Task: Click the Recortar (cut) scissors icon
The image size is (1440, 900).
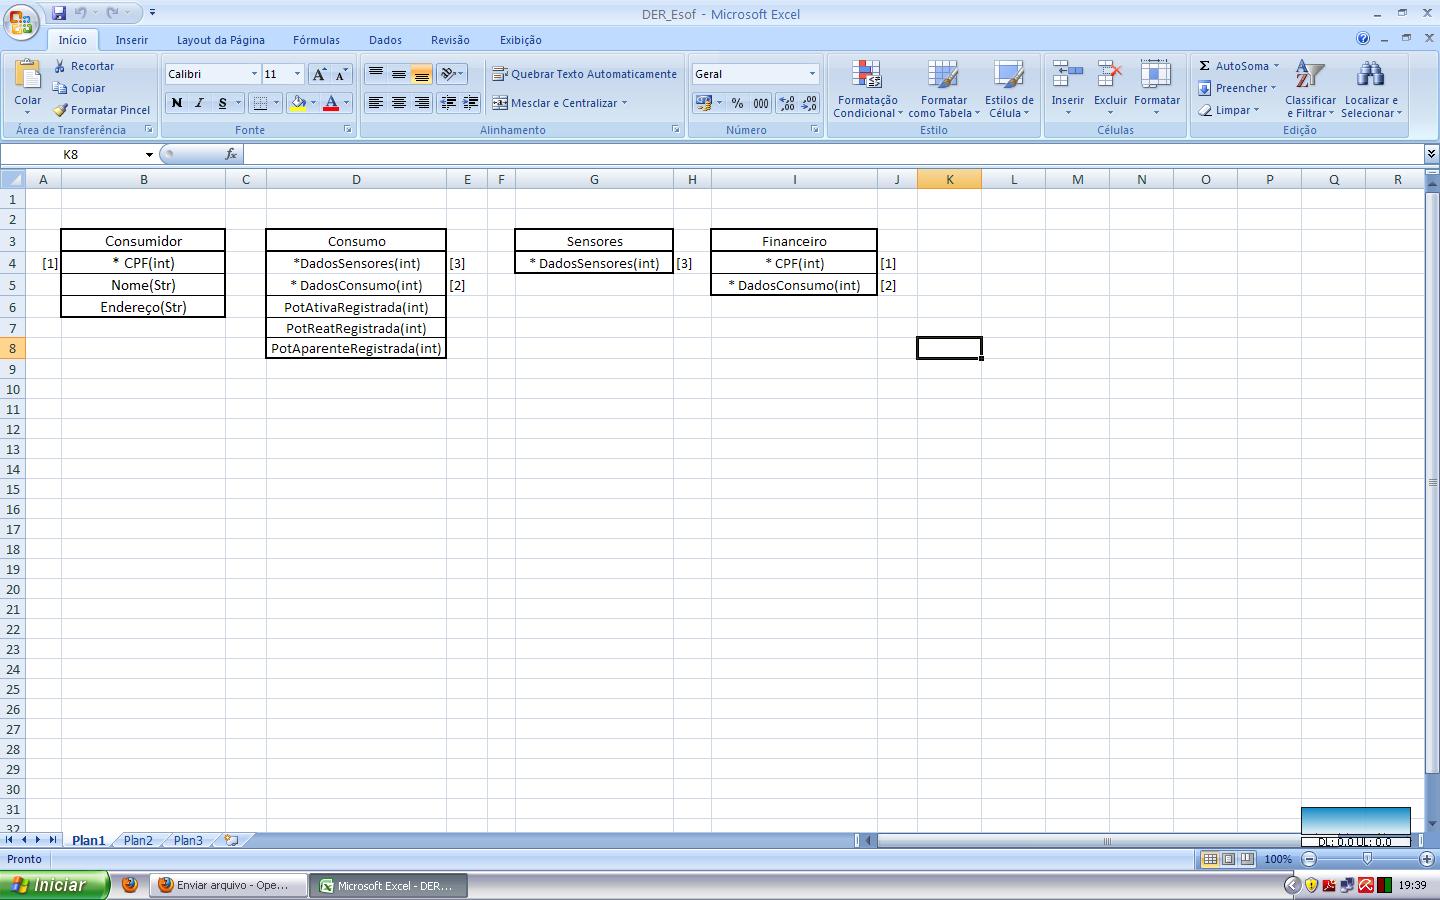Action: 61,66
